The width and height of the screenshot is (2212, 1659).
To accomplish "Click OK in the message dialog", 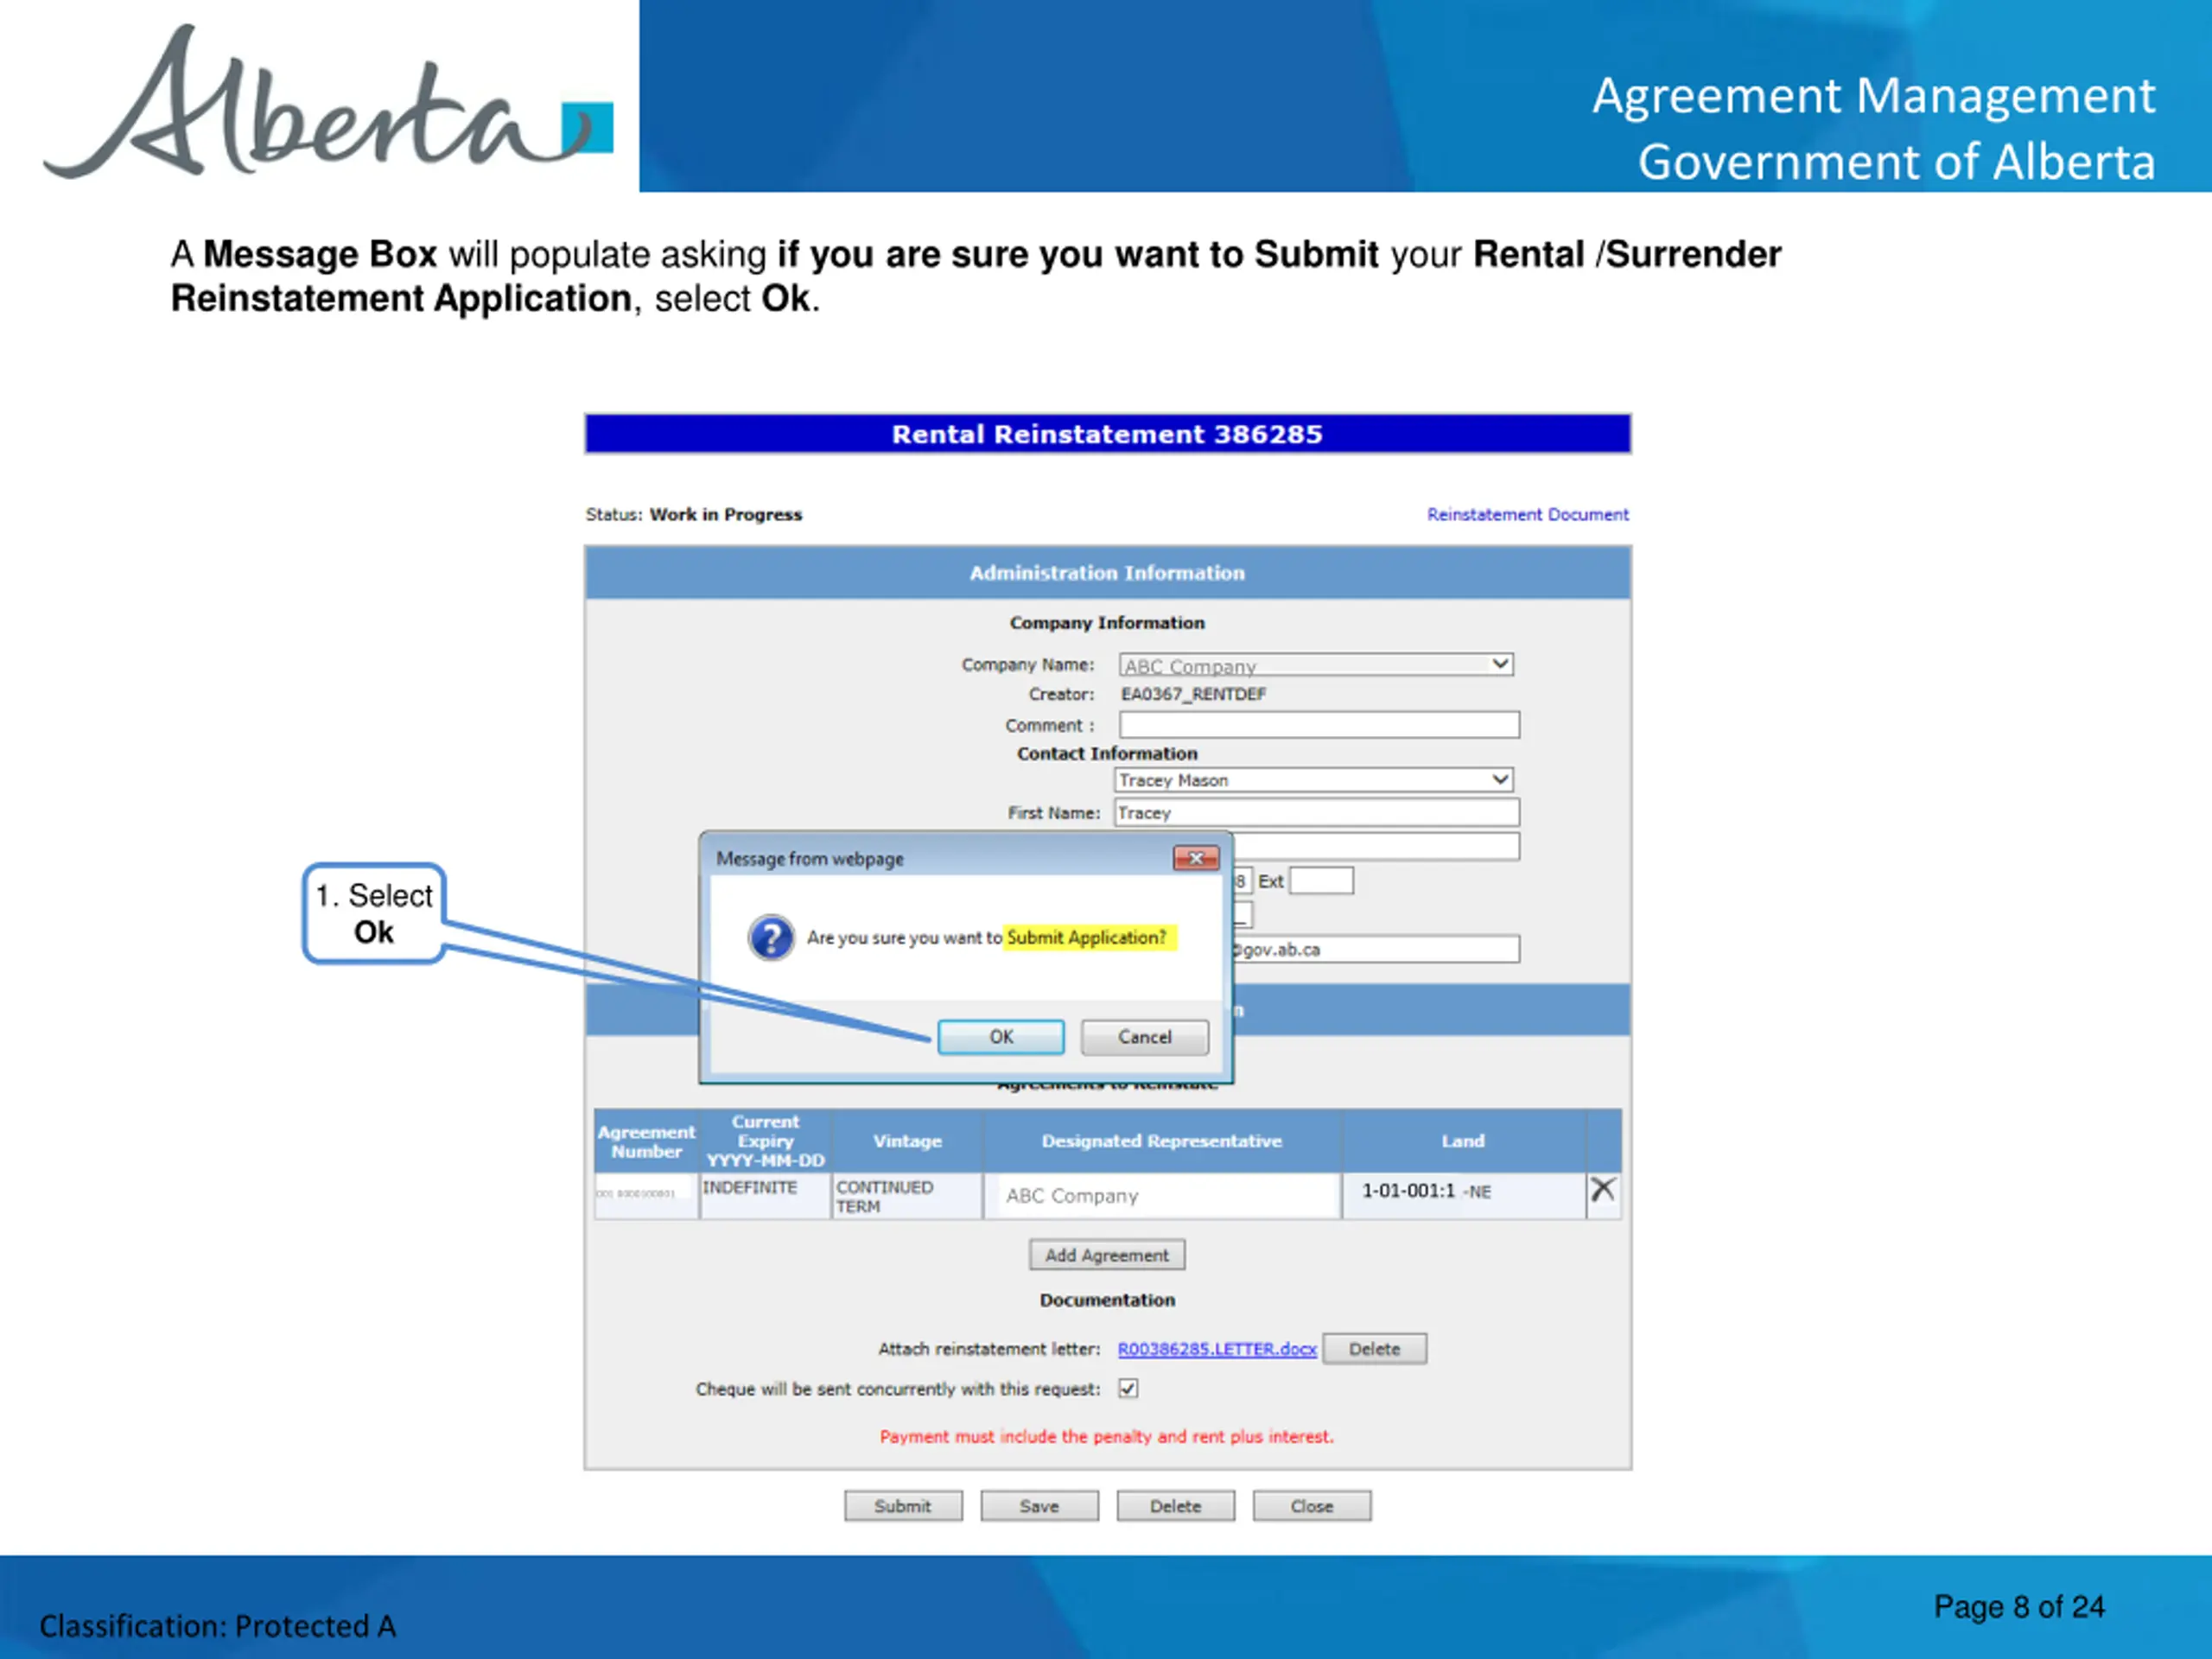I will (1000, 1037).
